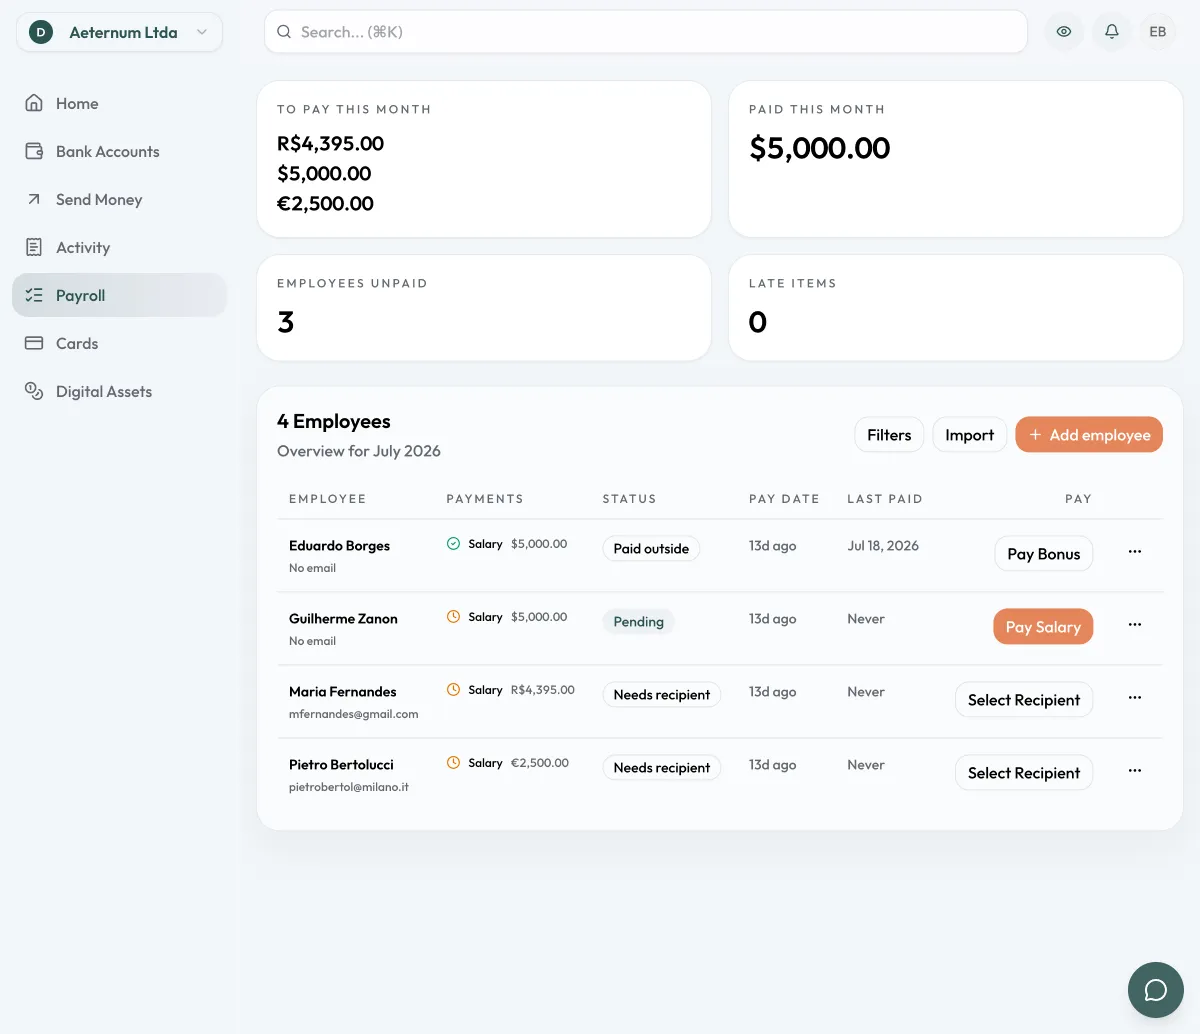The image size is (1200, 1034).
Task: Click R$4,395.00 in To Pay card
Action: 330,144
